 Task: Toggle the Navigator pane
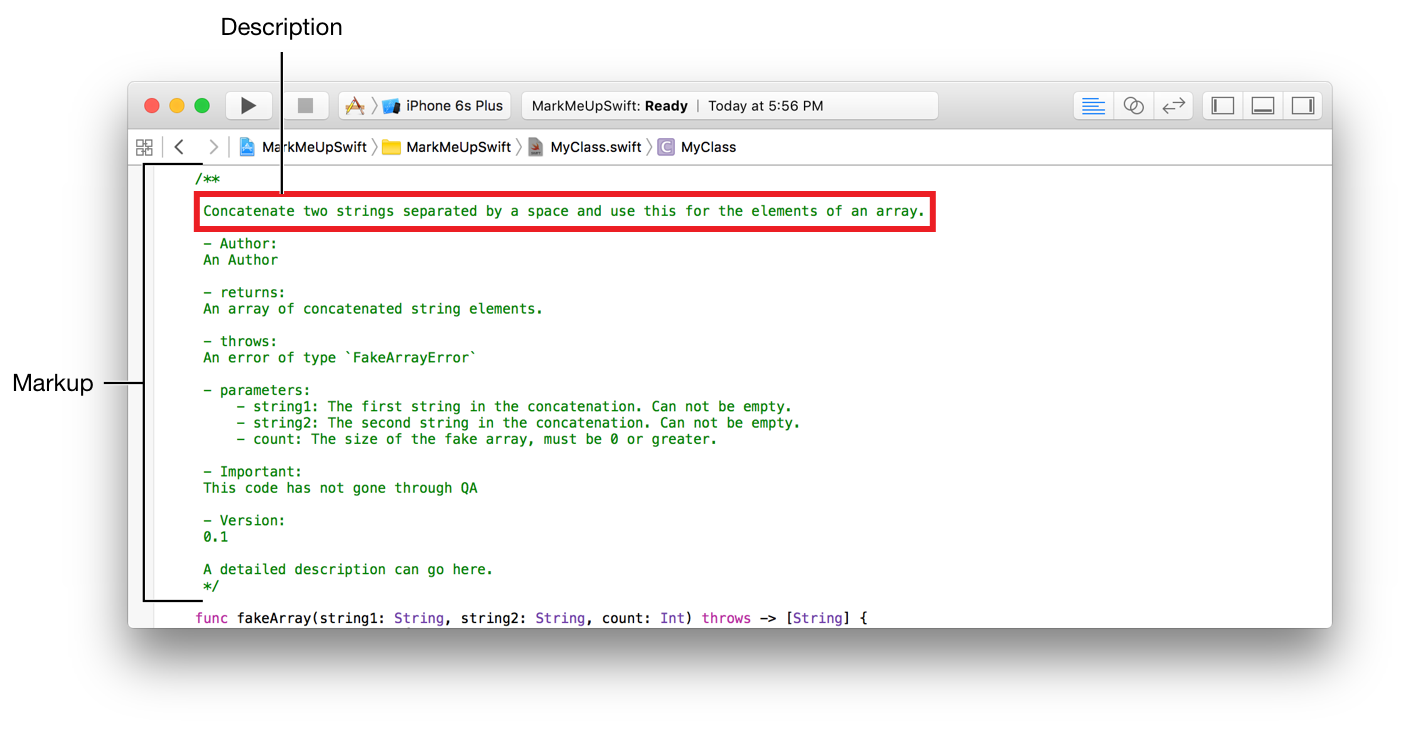(x=1223, y=106)
